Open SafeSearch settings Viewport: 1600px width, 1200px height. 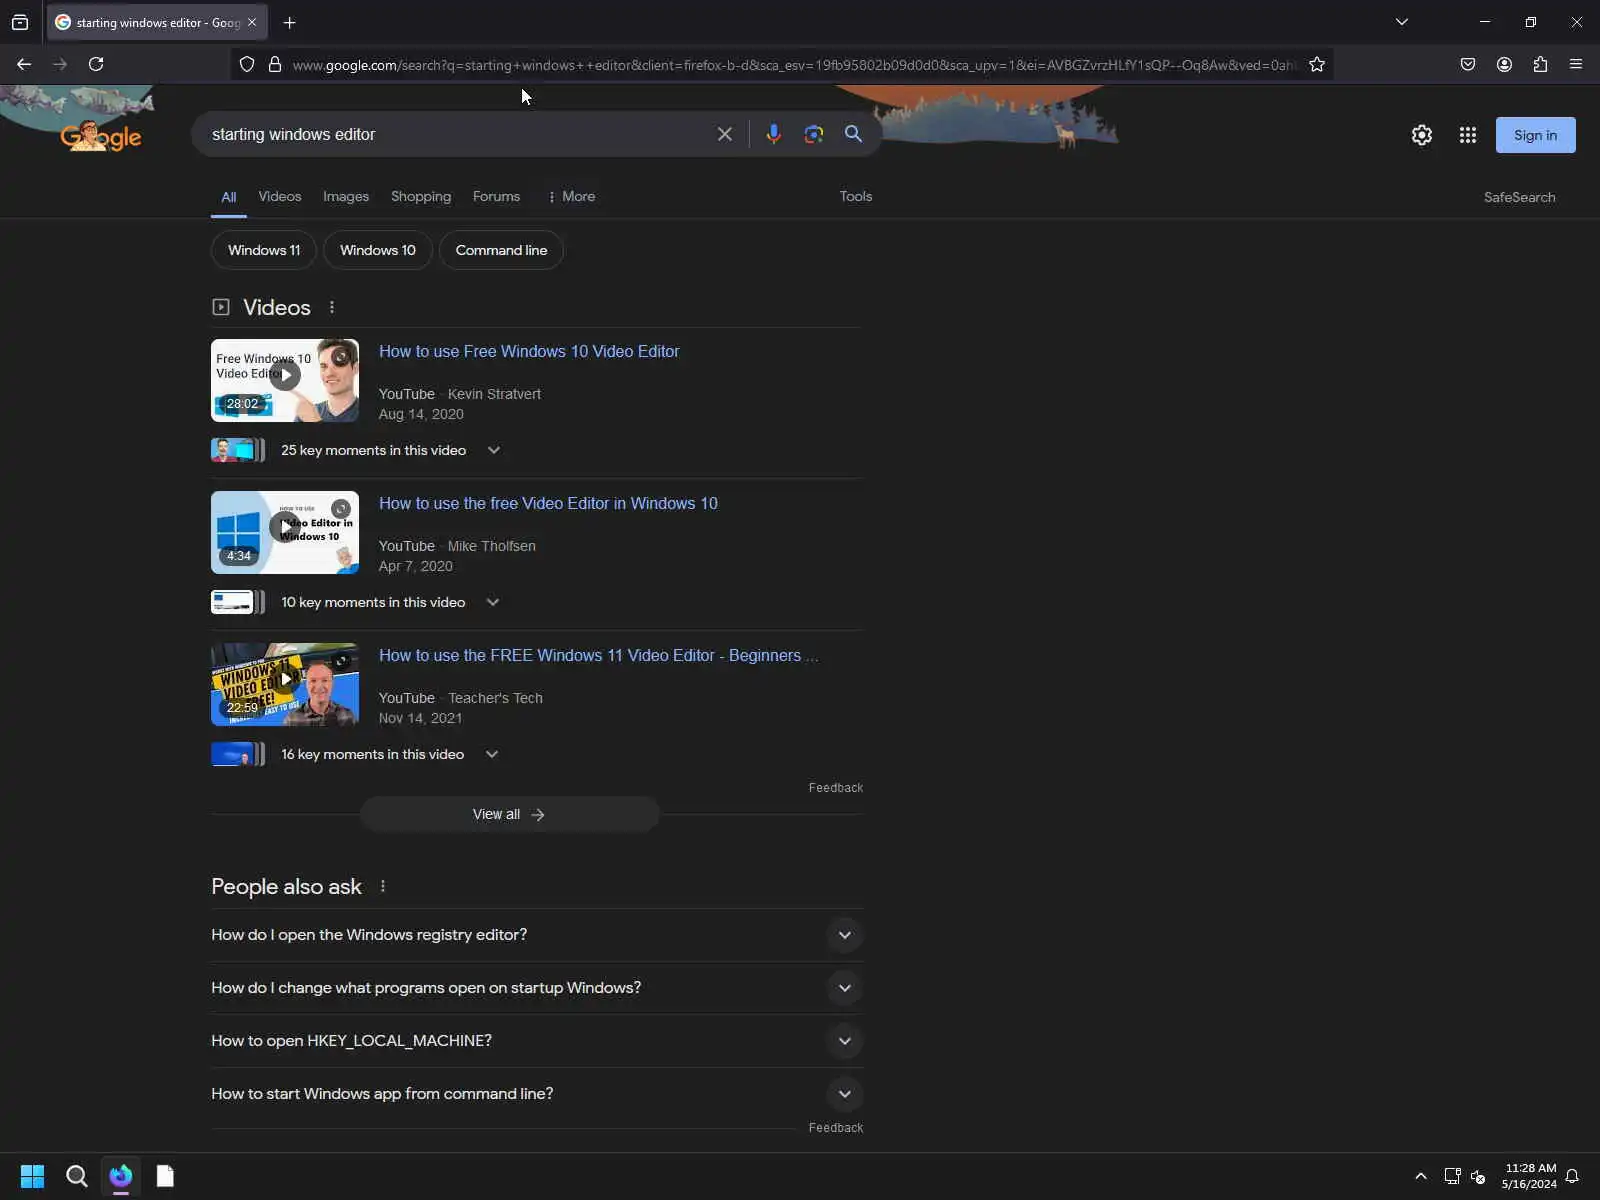1519,197
